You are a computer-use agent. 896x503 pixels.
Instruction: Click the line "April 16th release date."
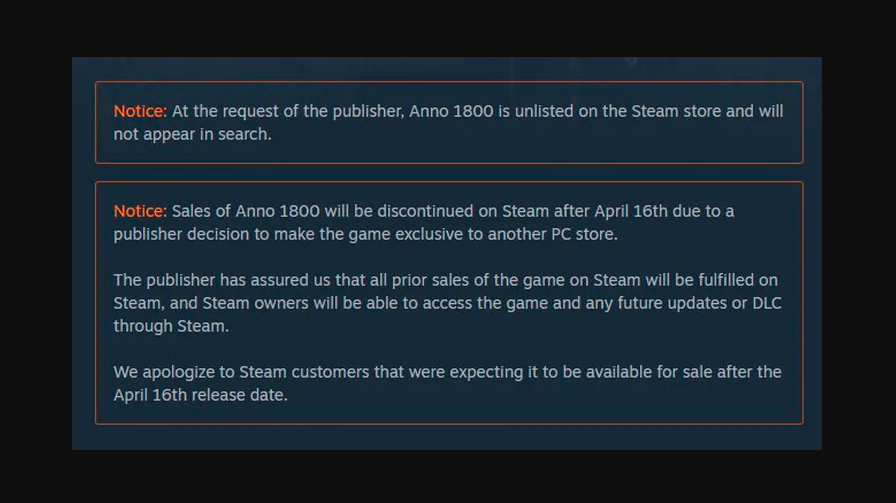click(200, 395)
